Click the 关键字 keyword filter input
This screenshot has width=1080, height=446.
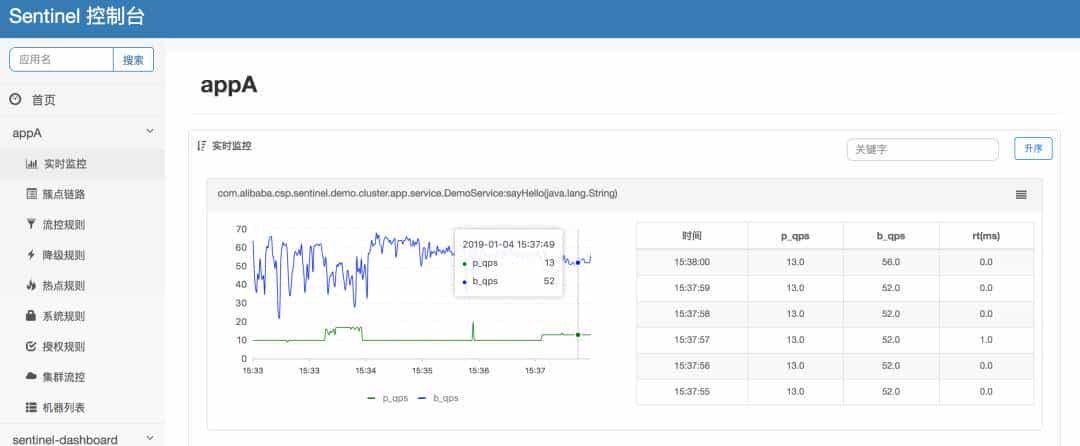click(922, 149)
